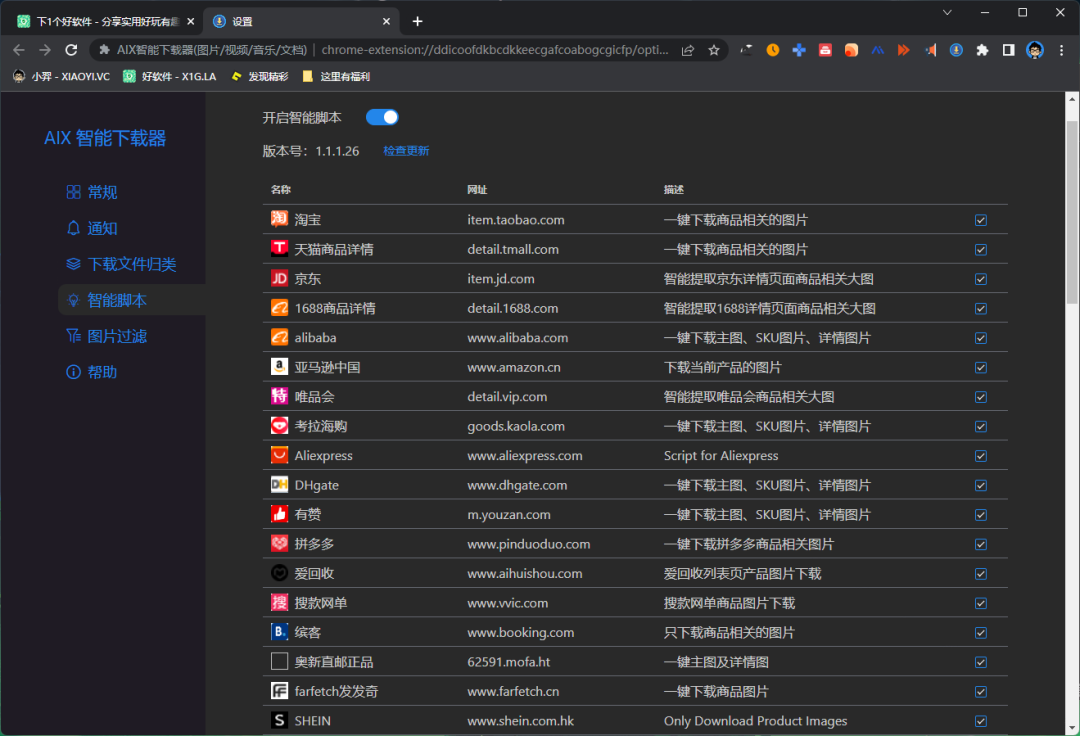
Task: Click the SHEIN icon
Action: [x=279, y=720]
